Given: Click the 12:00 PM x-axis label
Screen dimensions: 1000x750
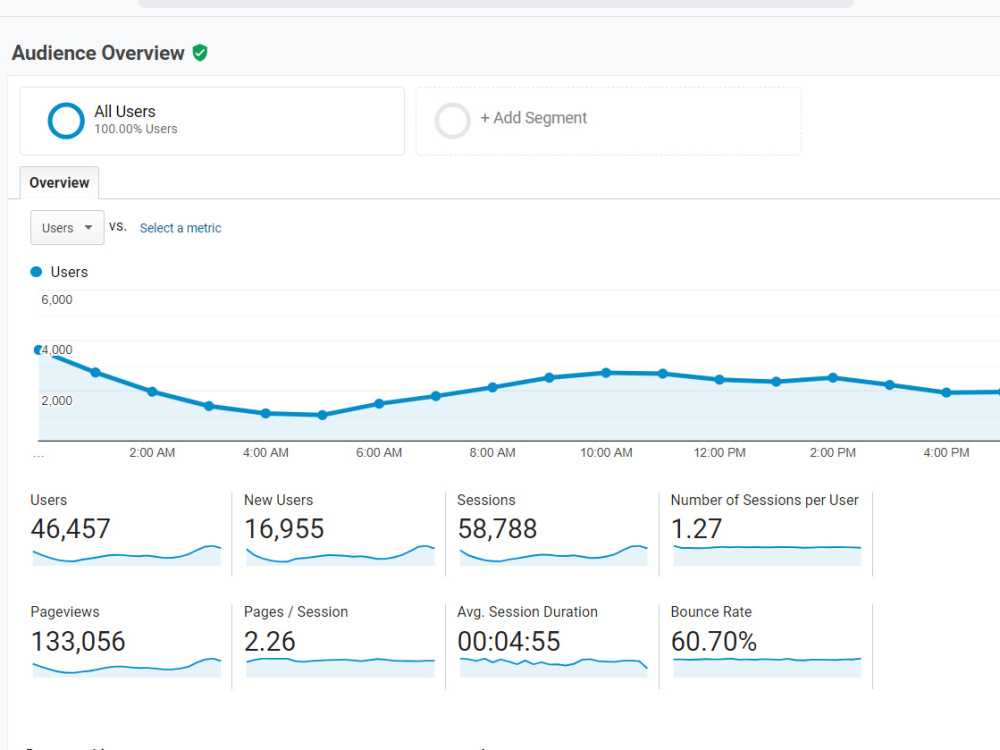Looking at the screenshot, I should [x=719, y=453].
